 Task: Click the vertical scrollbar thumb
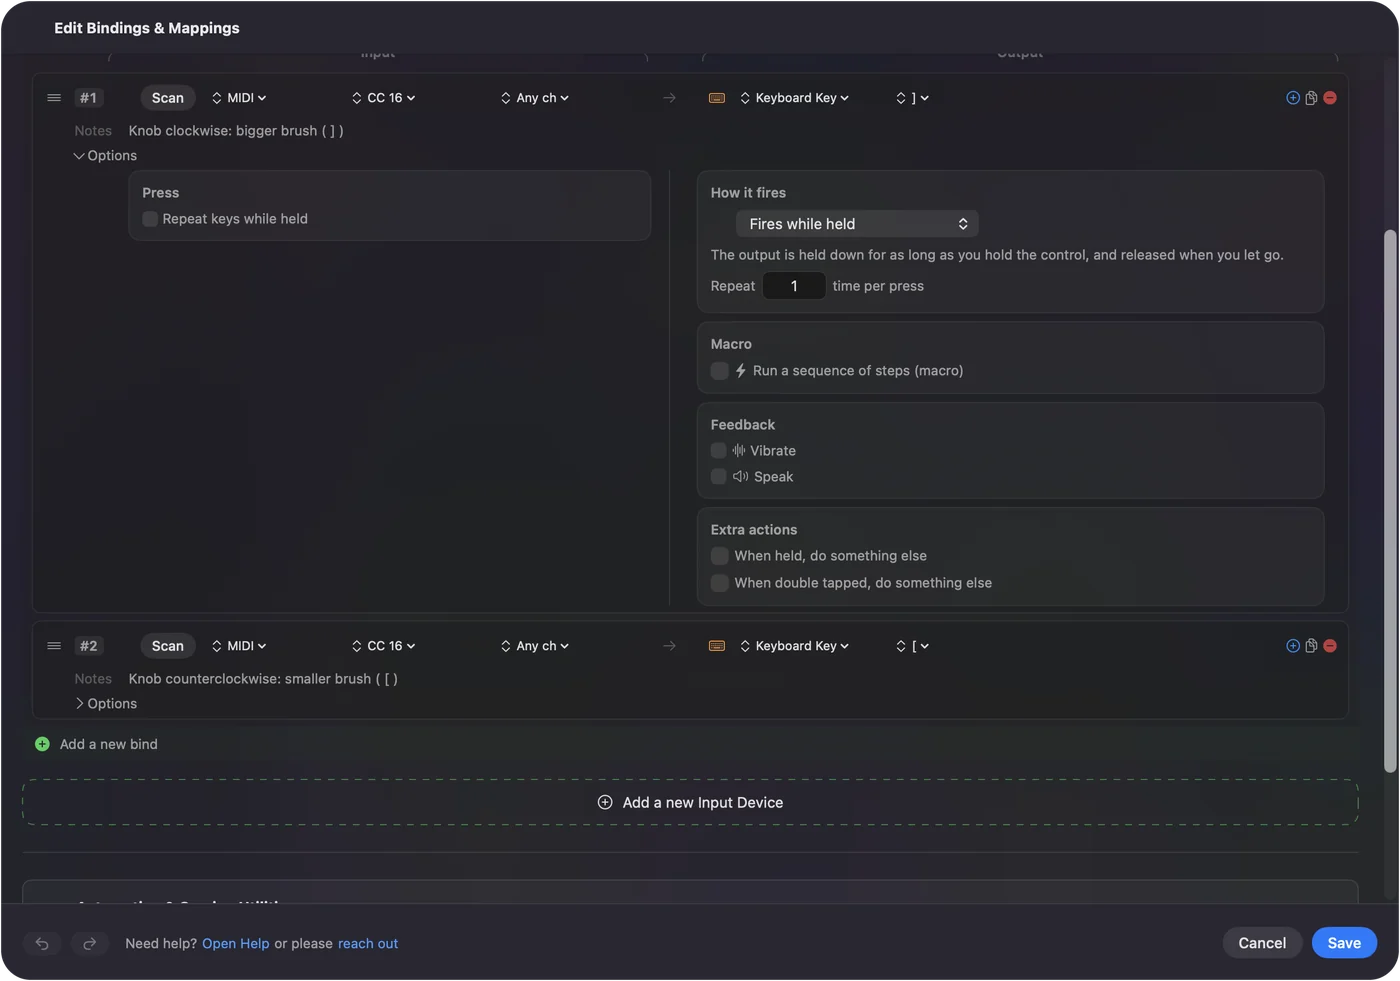[1390, 501]
